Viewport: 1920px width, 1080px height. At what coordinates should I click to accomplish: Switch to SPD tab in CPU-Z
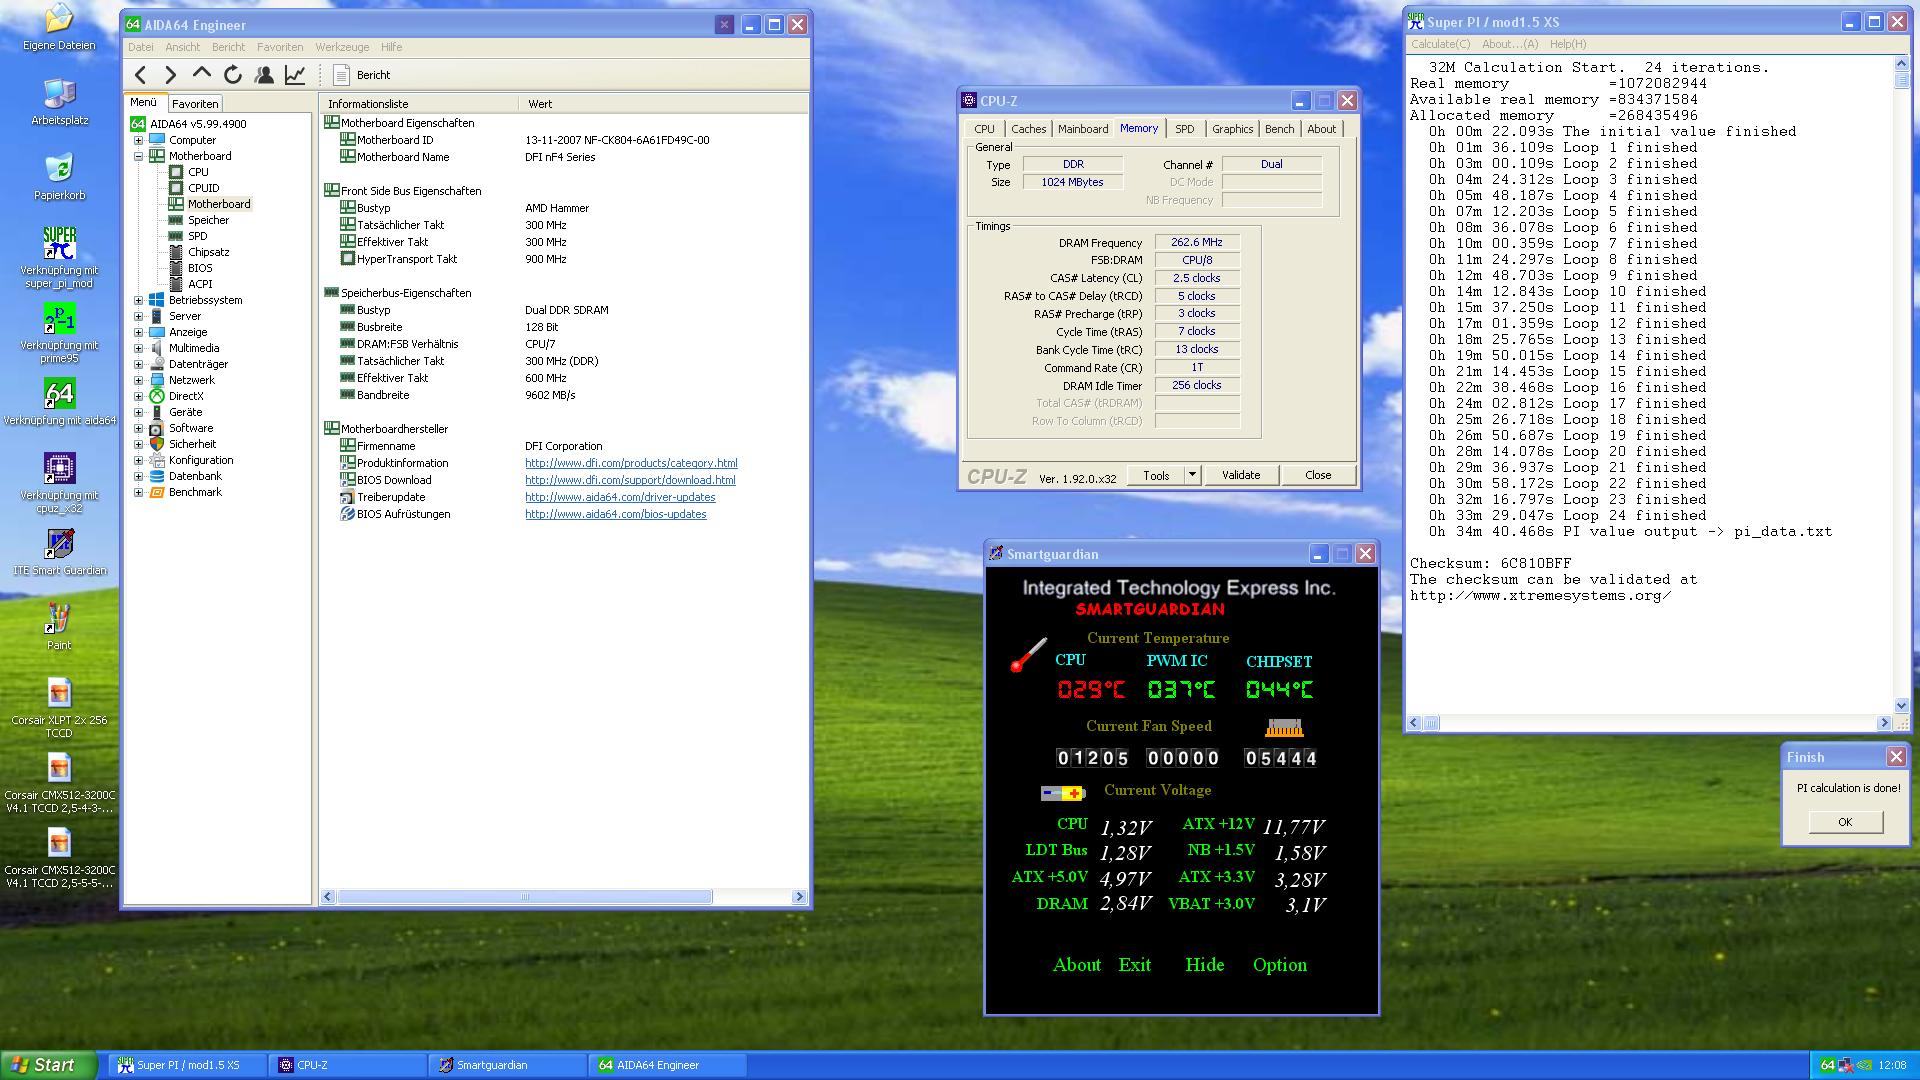point(1184,129)
